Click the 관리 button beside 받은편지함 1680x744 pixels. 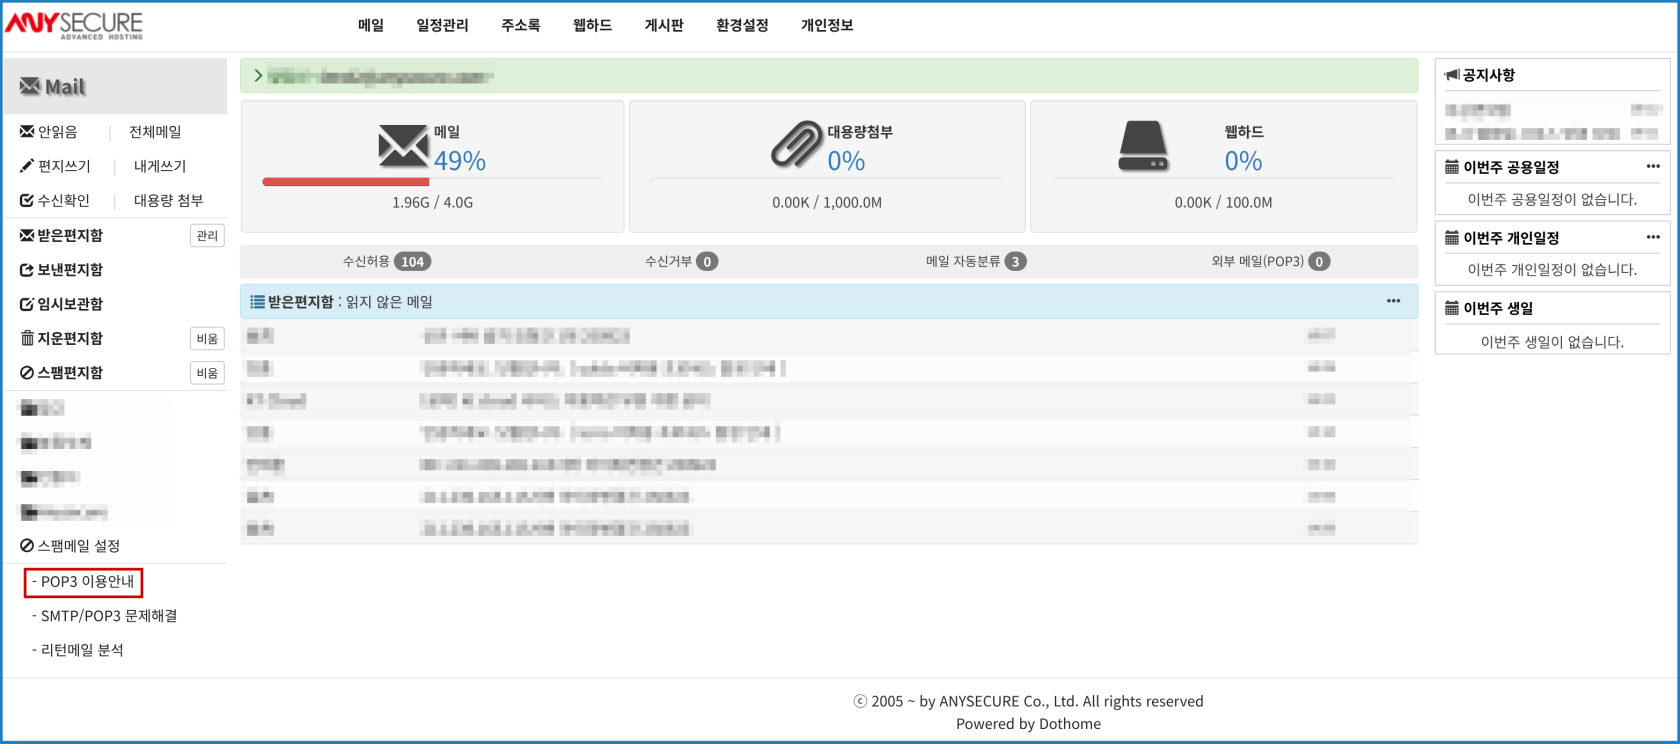point(207,236)
